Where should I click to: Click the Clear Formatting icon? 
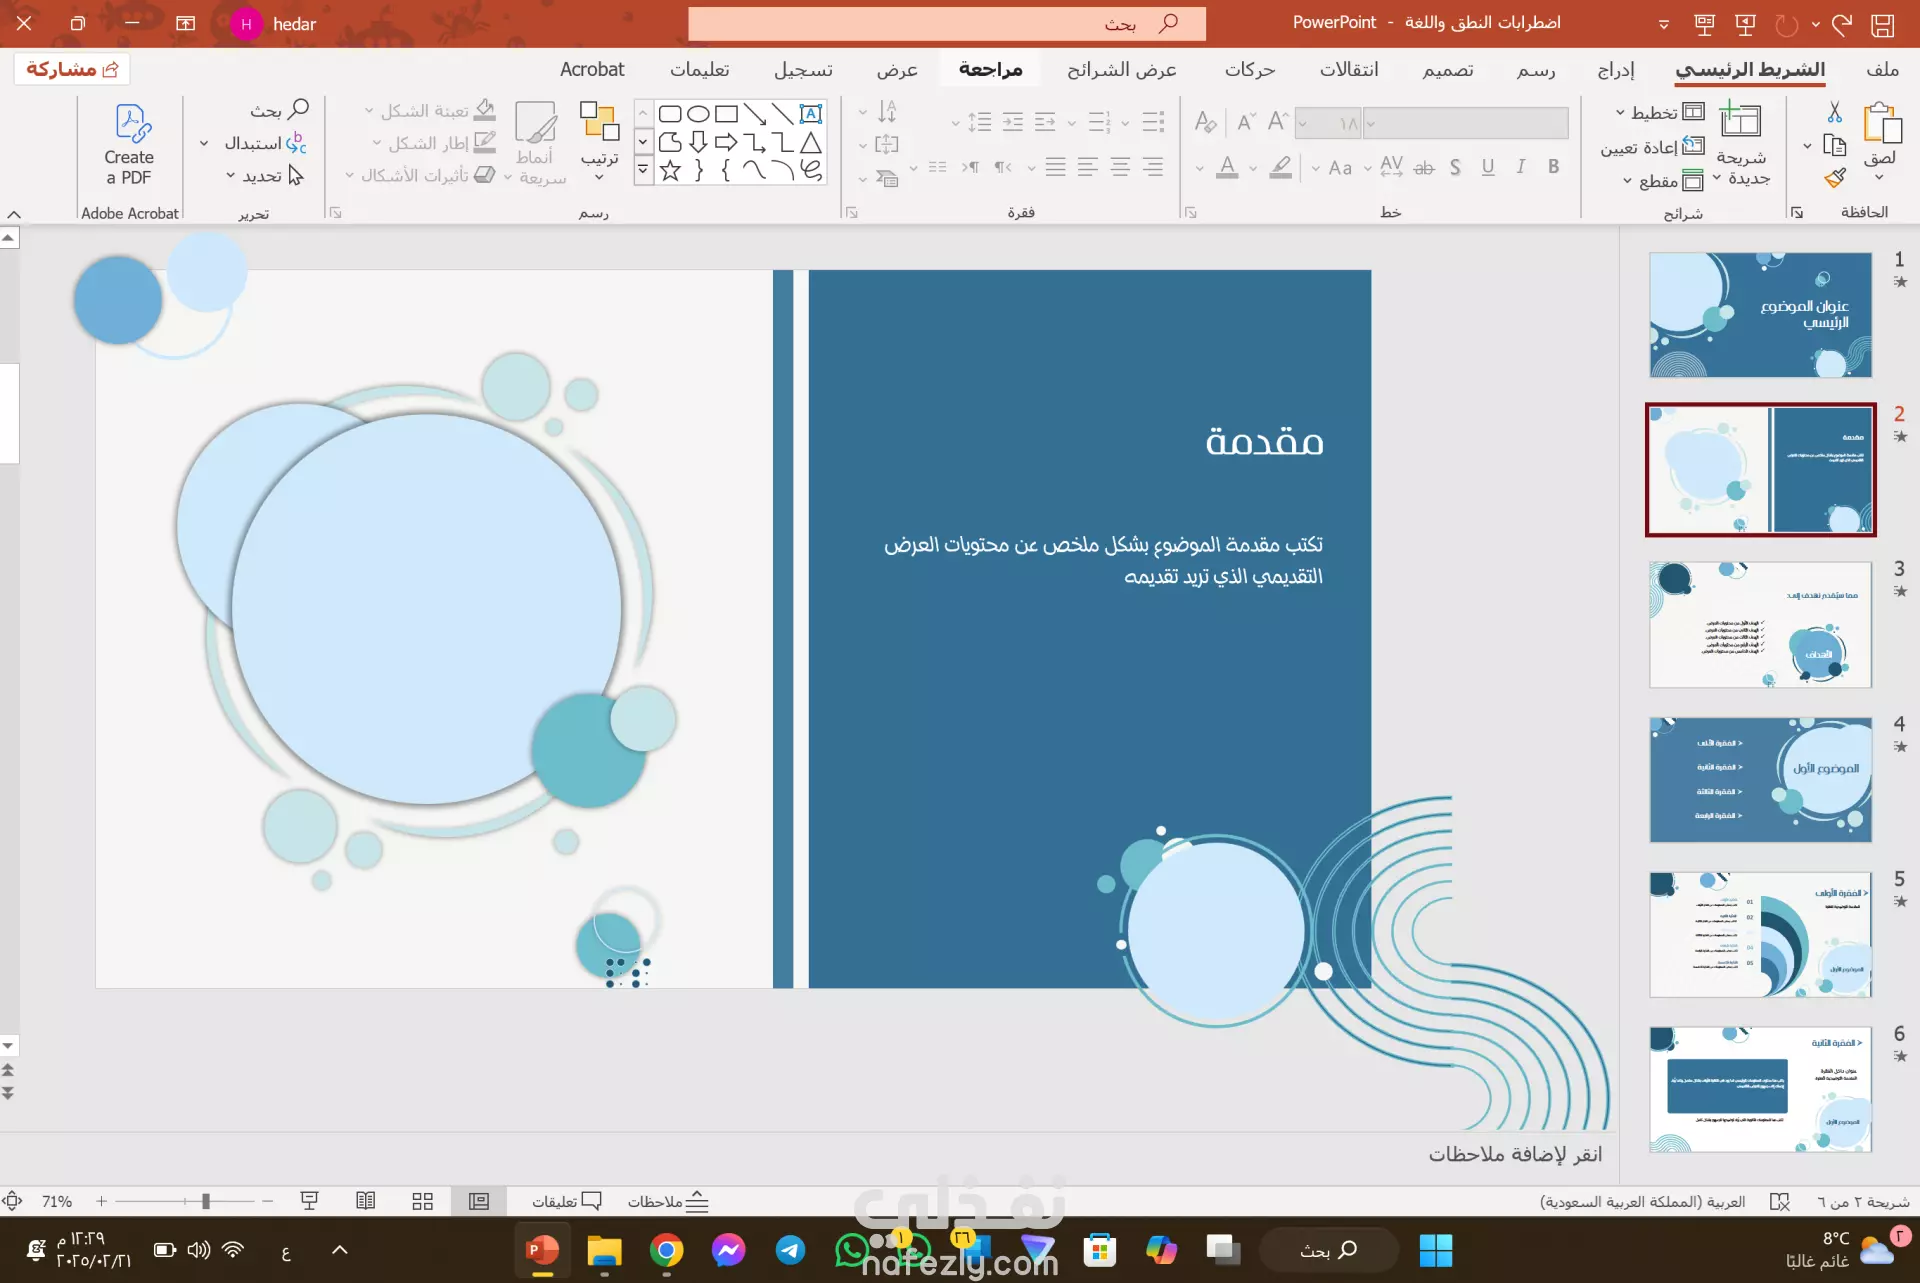tap(1206, 122)
